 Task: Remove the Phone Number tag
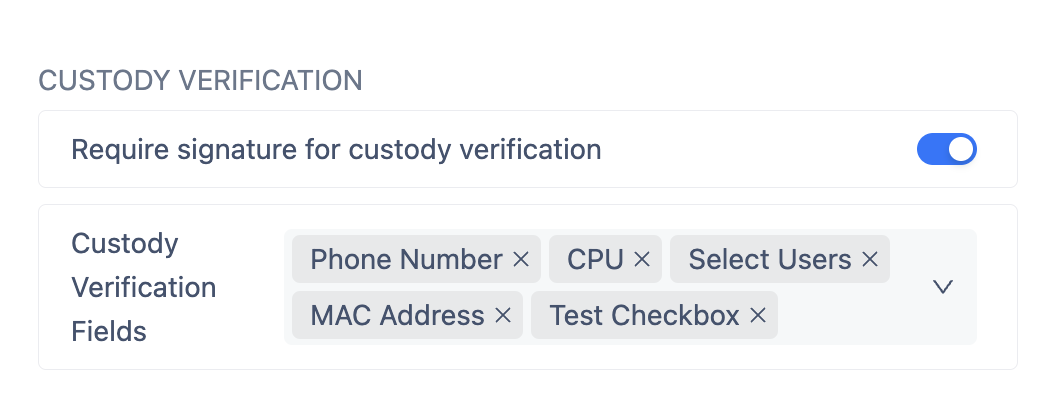(520, 260)
